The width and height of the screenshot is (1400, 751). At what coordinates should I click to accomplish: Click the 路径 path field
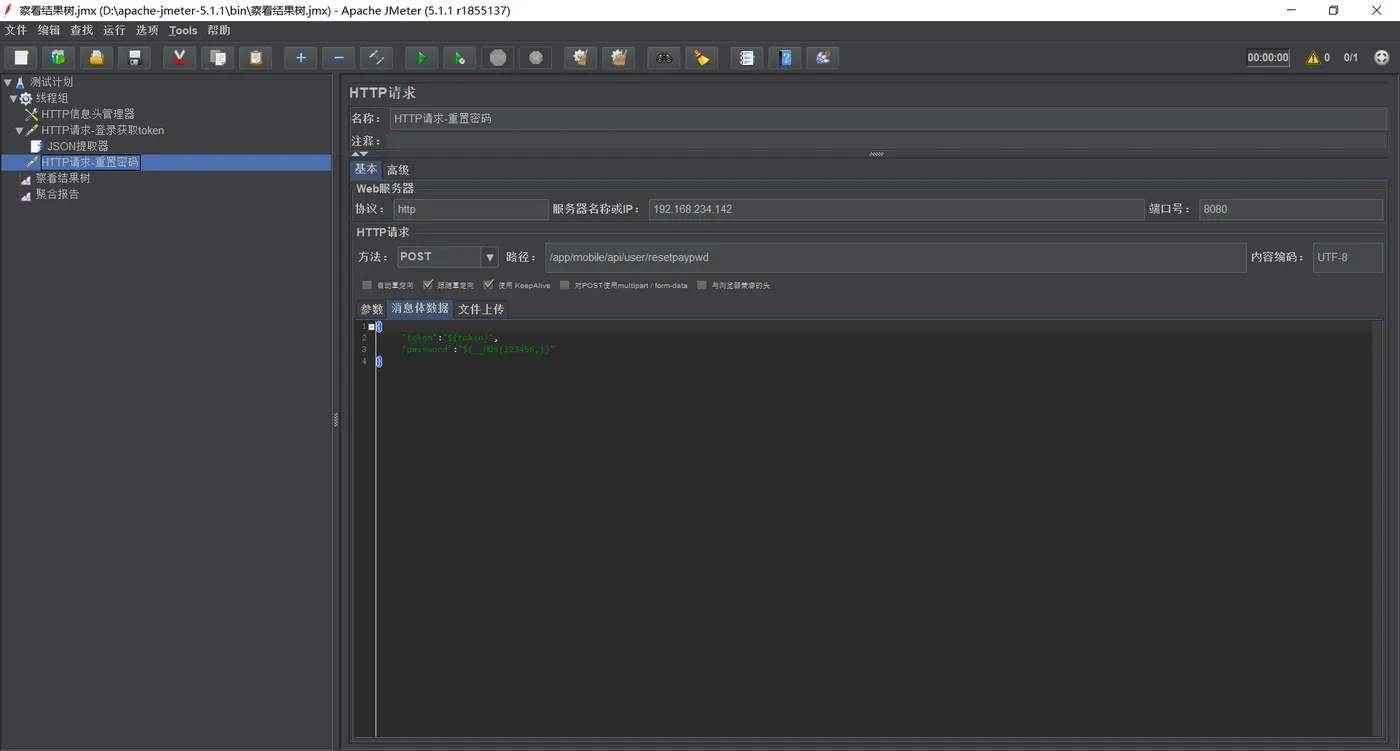(895, 258)
